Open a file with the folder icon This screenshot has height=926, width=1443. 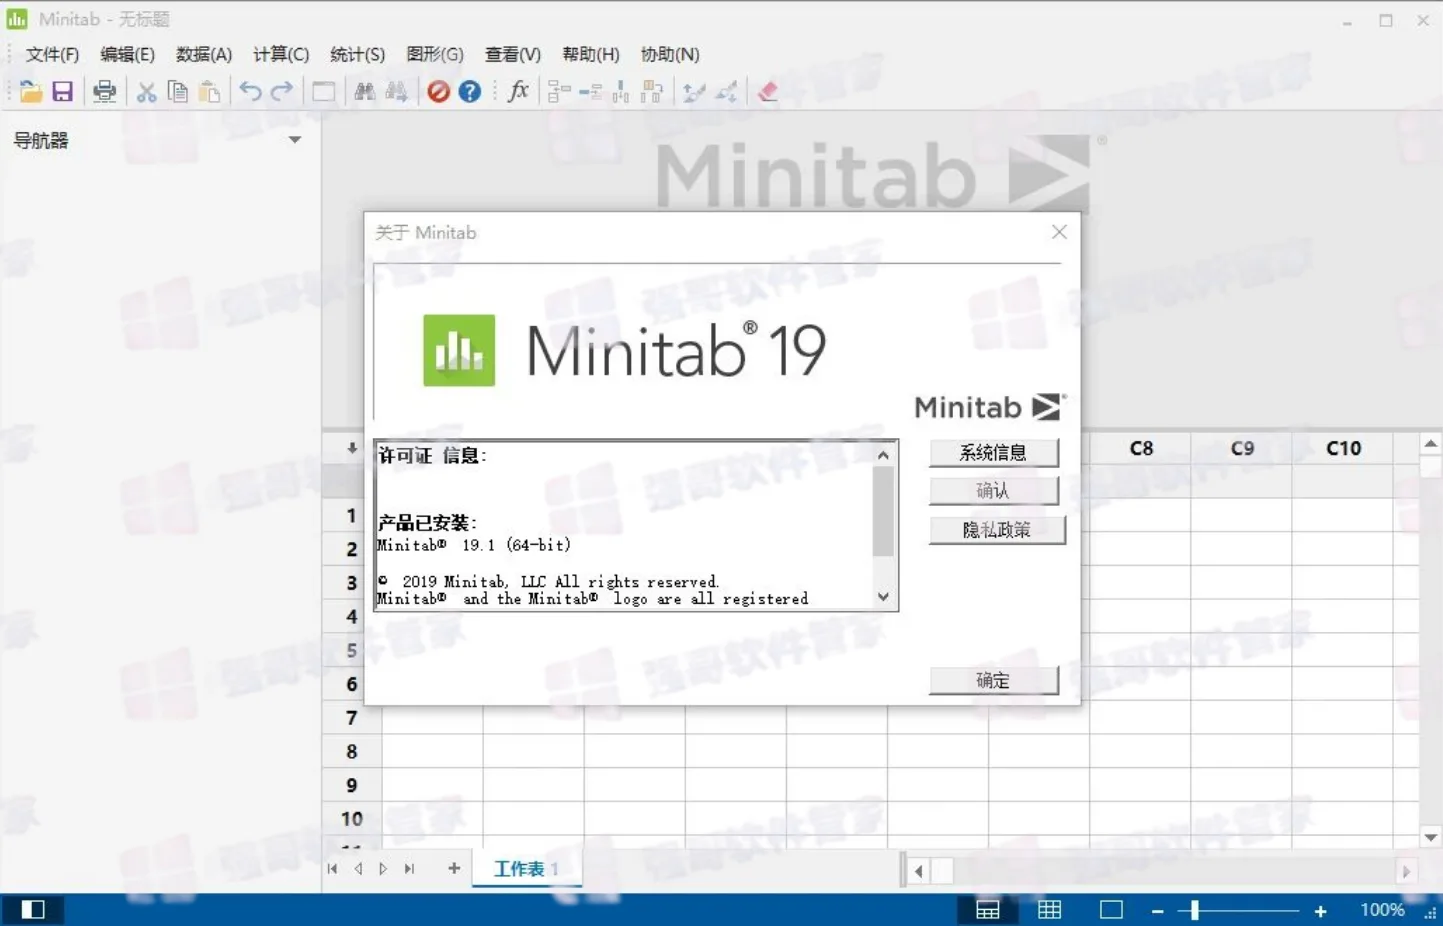[31, 92]
